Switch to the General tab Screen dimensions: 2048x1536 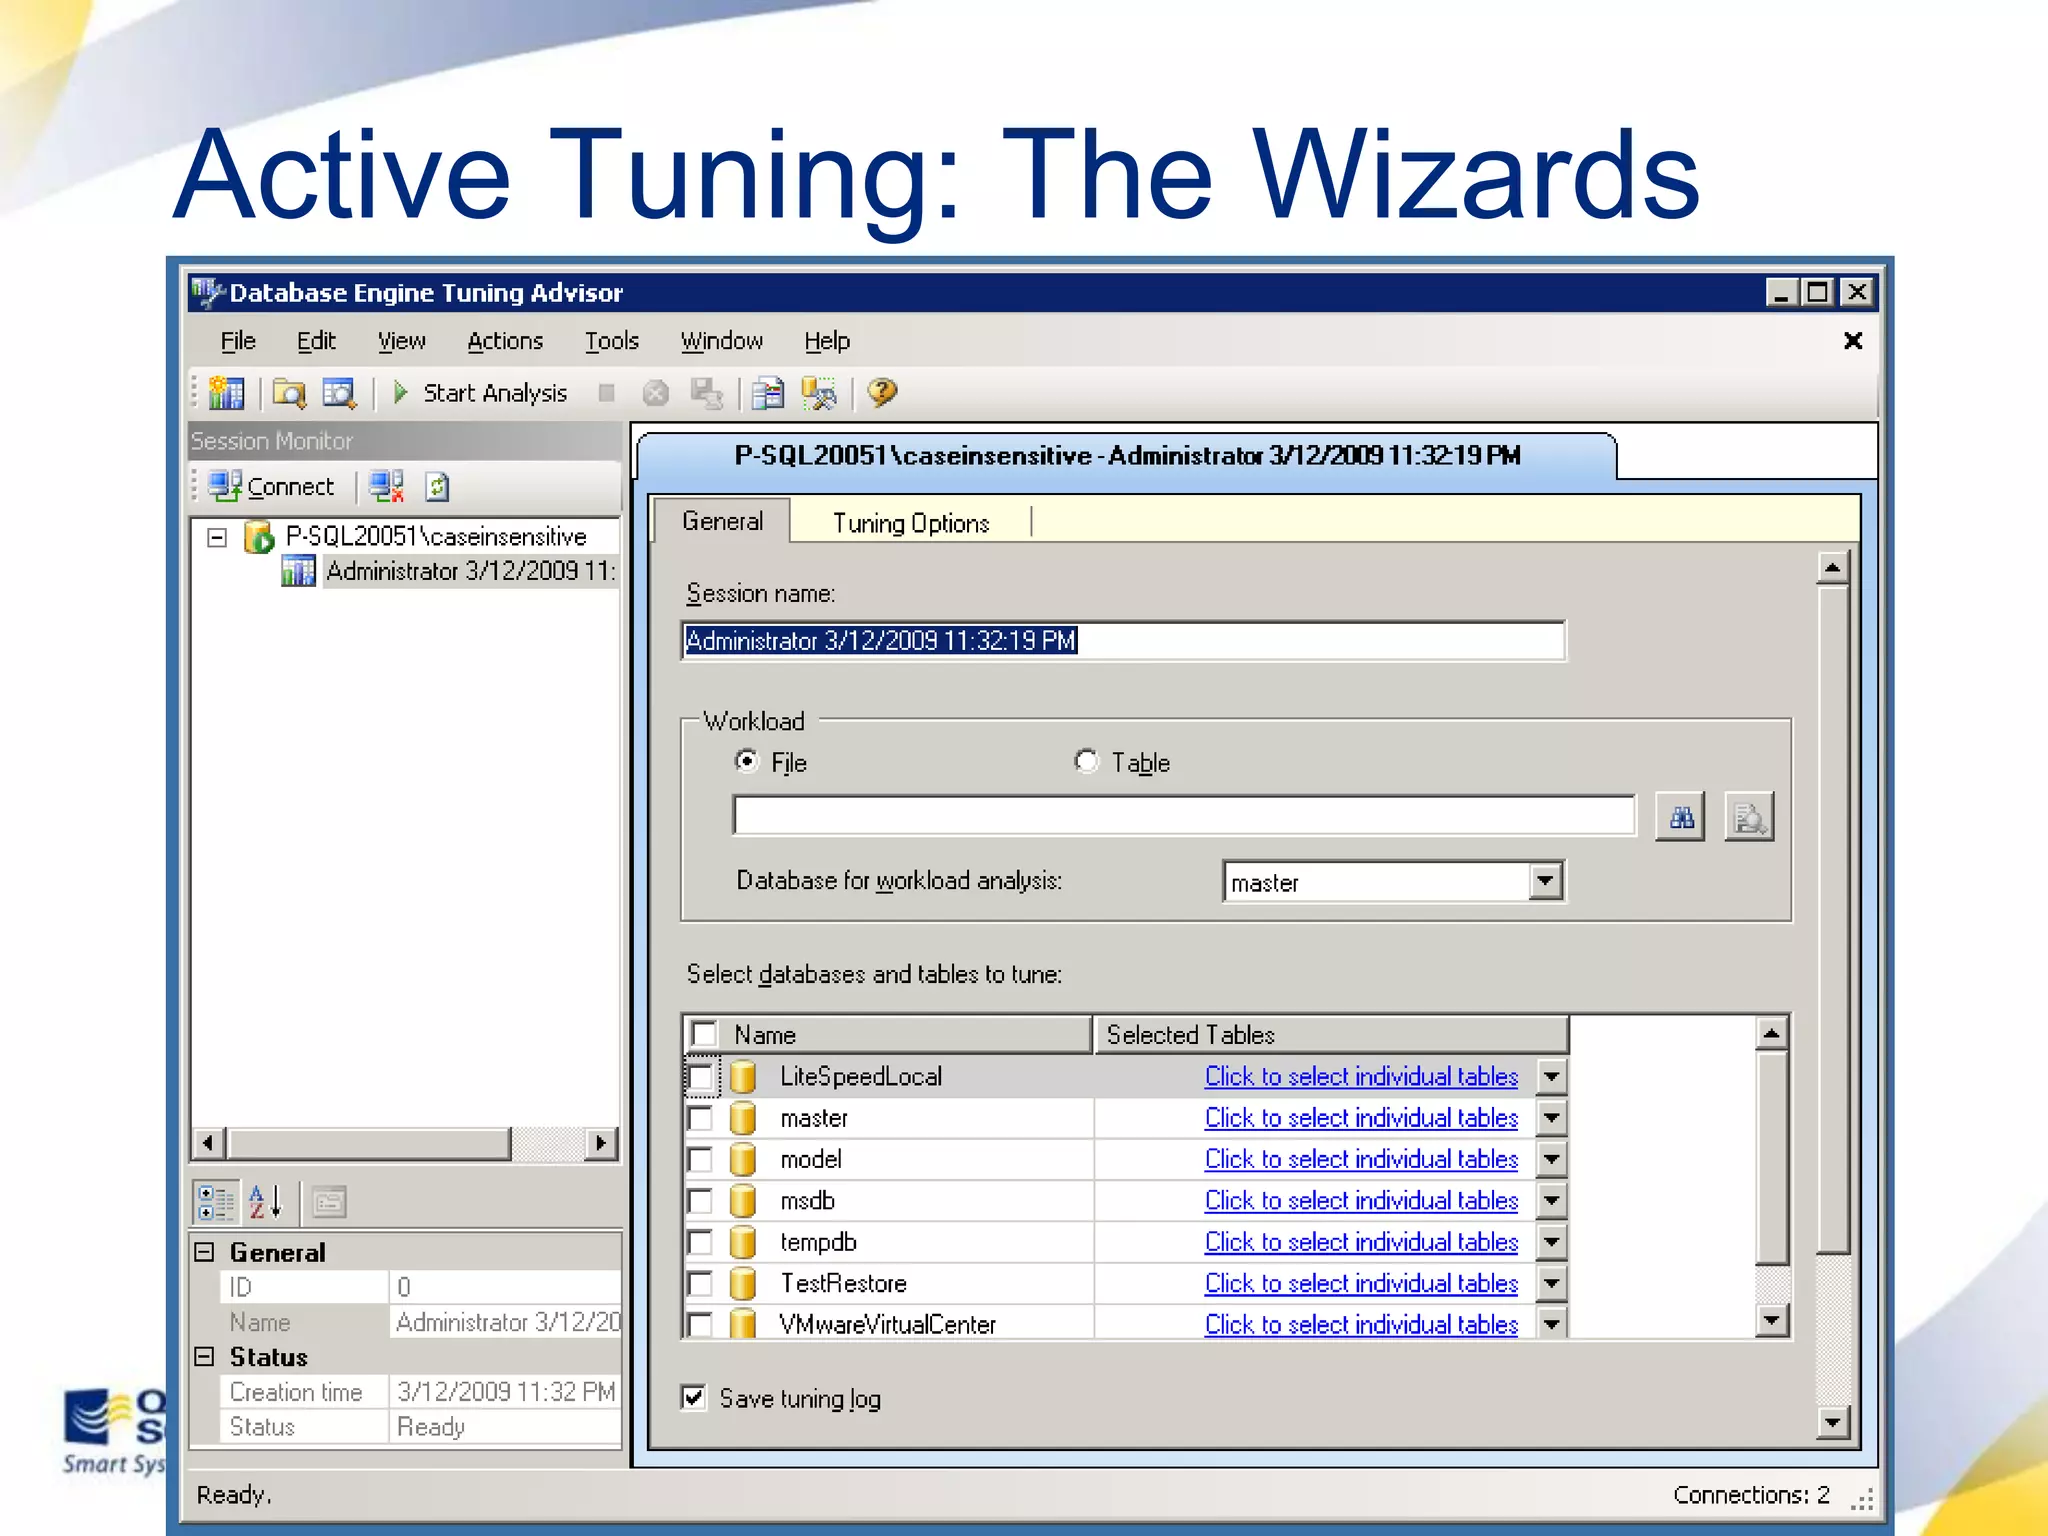tap(722, 521)
